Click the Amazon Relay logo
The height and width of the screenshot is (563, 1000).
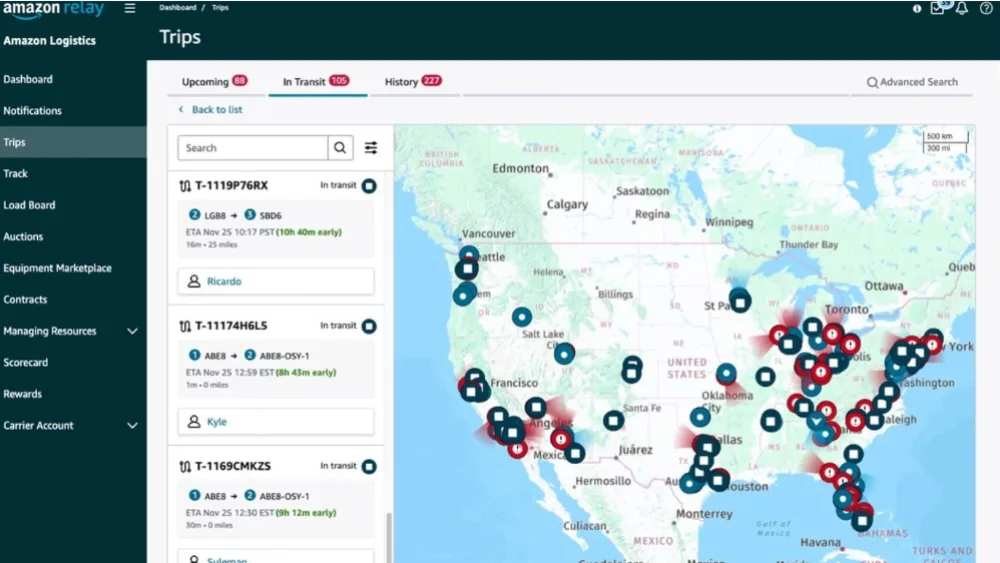(54, 9)
